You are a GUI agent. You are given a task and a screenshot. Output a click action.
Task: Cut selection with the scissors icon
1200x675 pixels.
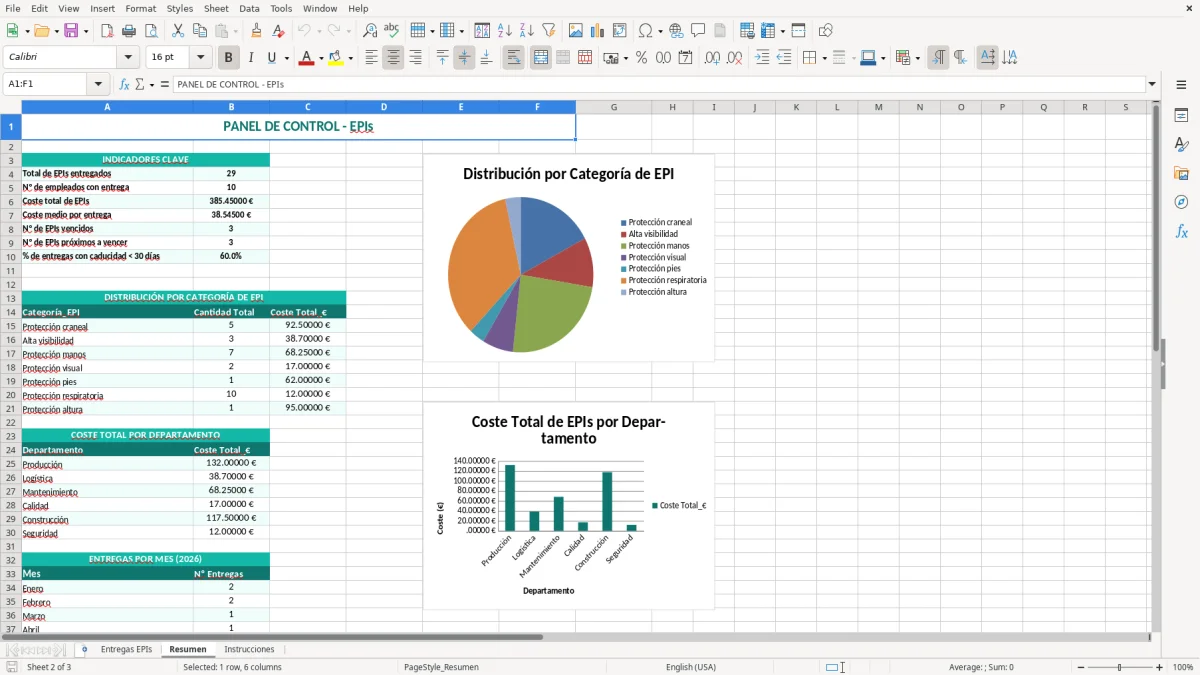click(x=178, y=31)
